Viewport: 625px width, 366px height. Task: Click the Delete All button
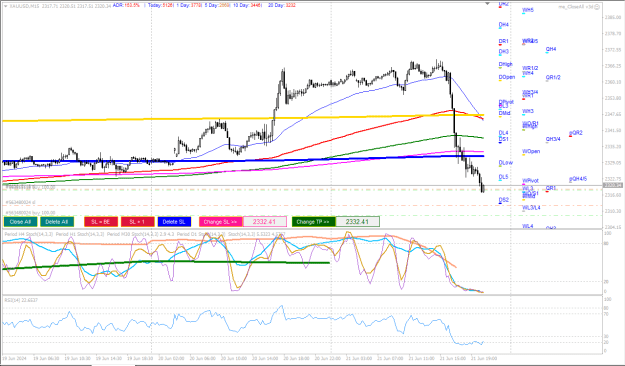tap(57, 222)
